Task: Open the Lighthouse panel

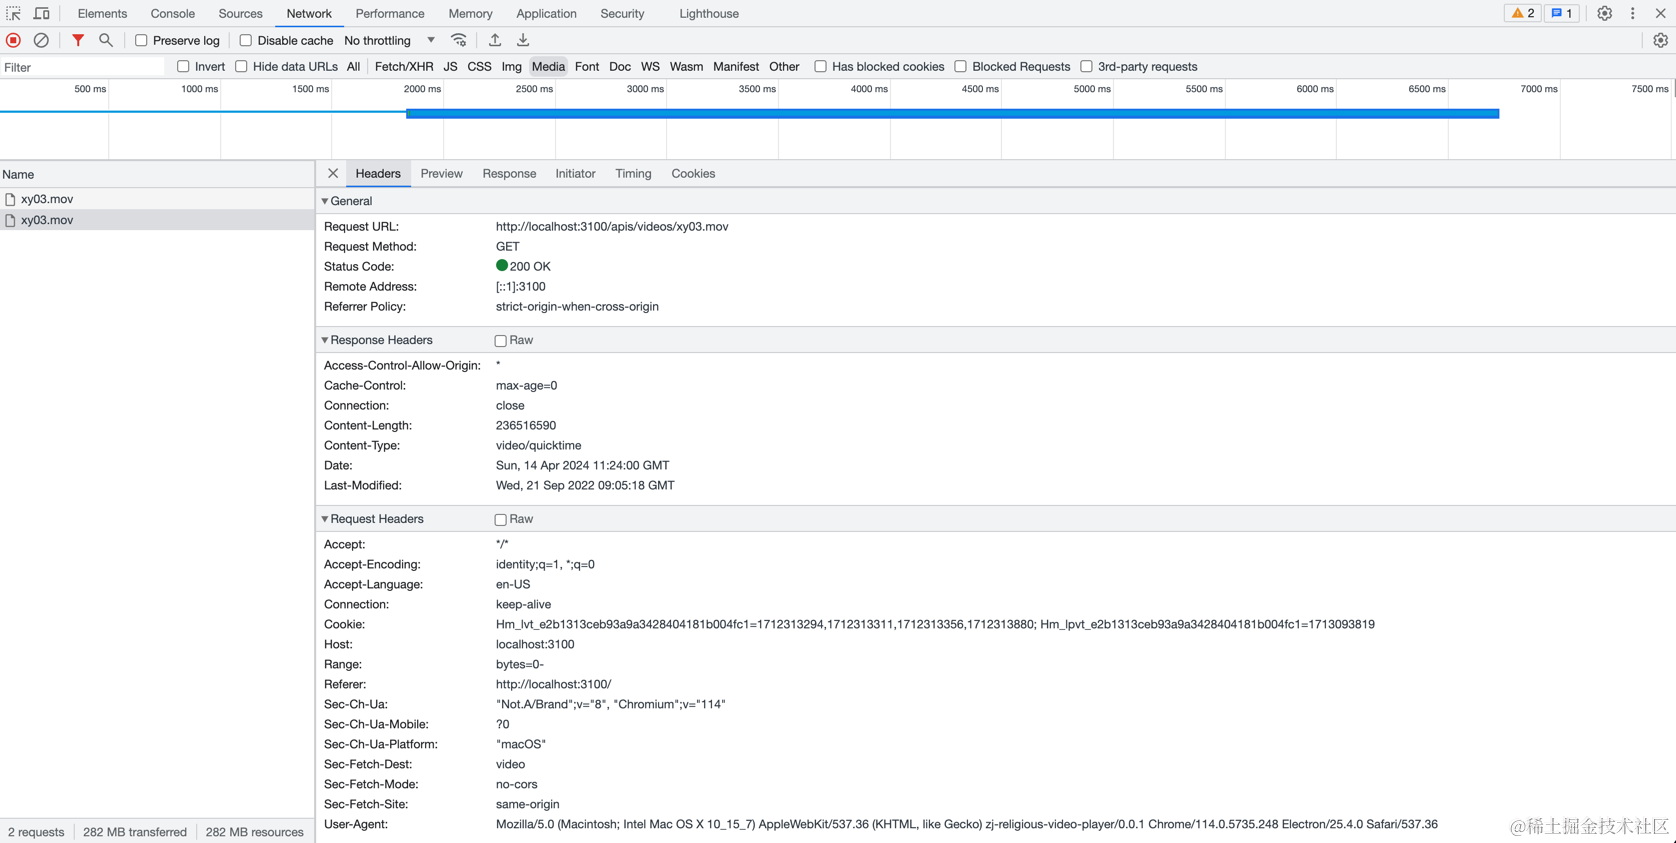Action: [709, 13]
